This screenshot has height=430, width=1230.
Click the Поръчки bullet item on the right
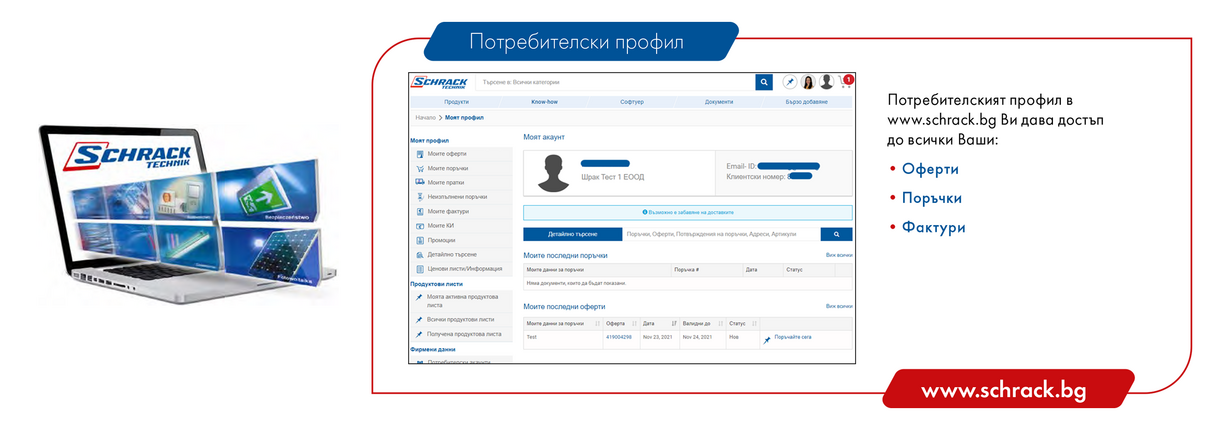click(932, 198)
